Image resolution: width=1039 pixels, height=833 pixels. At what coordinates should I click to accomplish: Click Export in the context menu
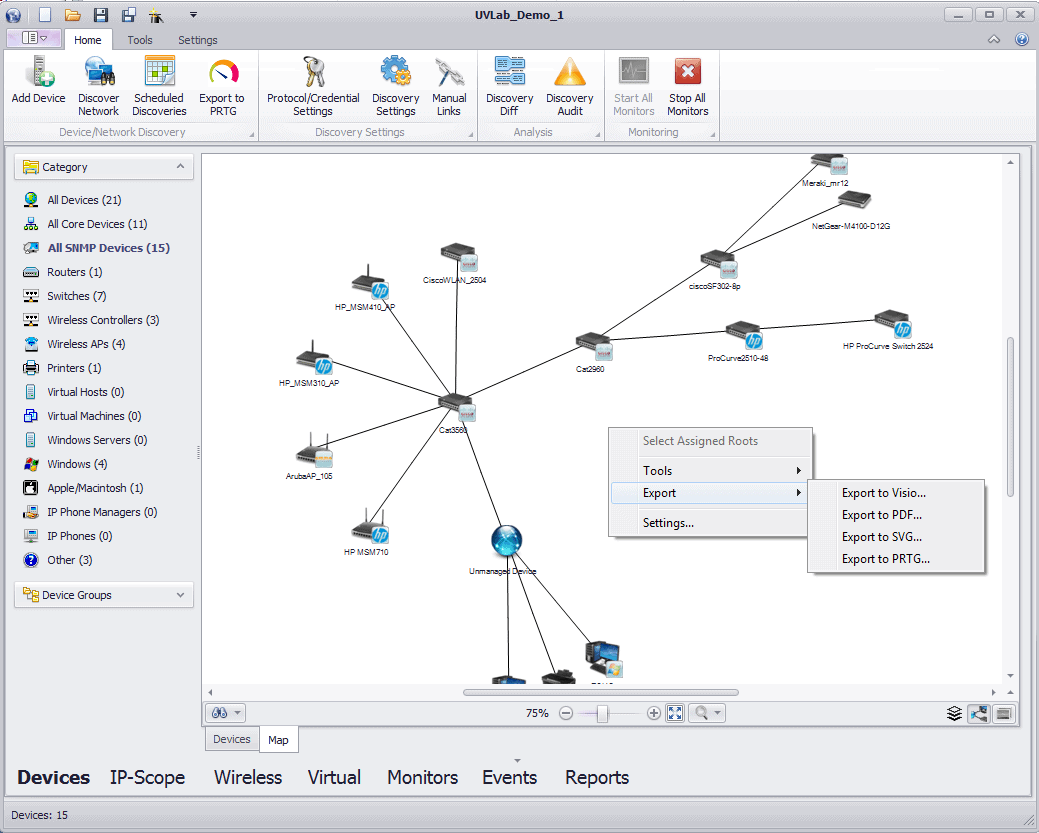(710, 493)
